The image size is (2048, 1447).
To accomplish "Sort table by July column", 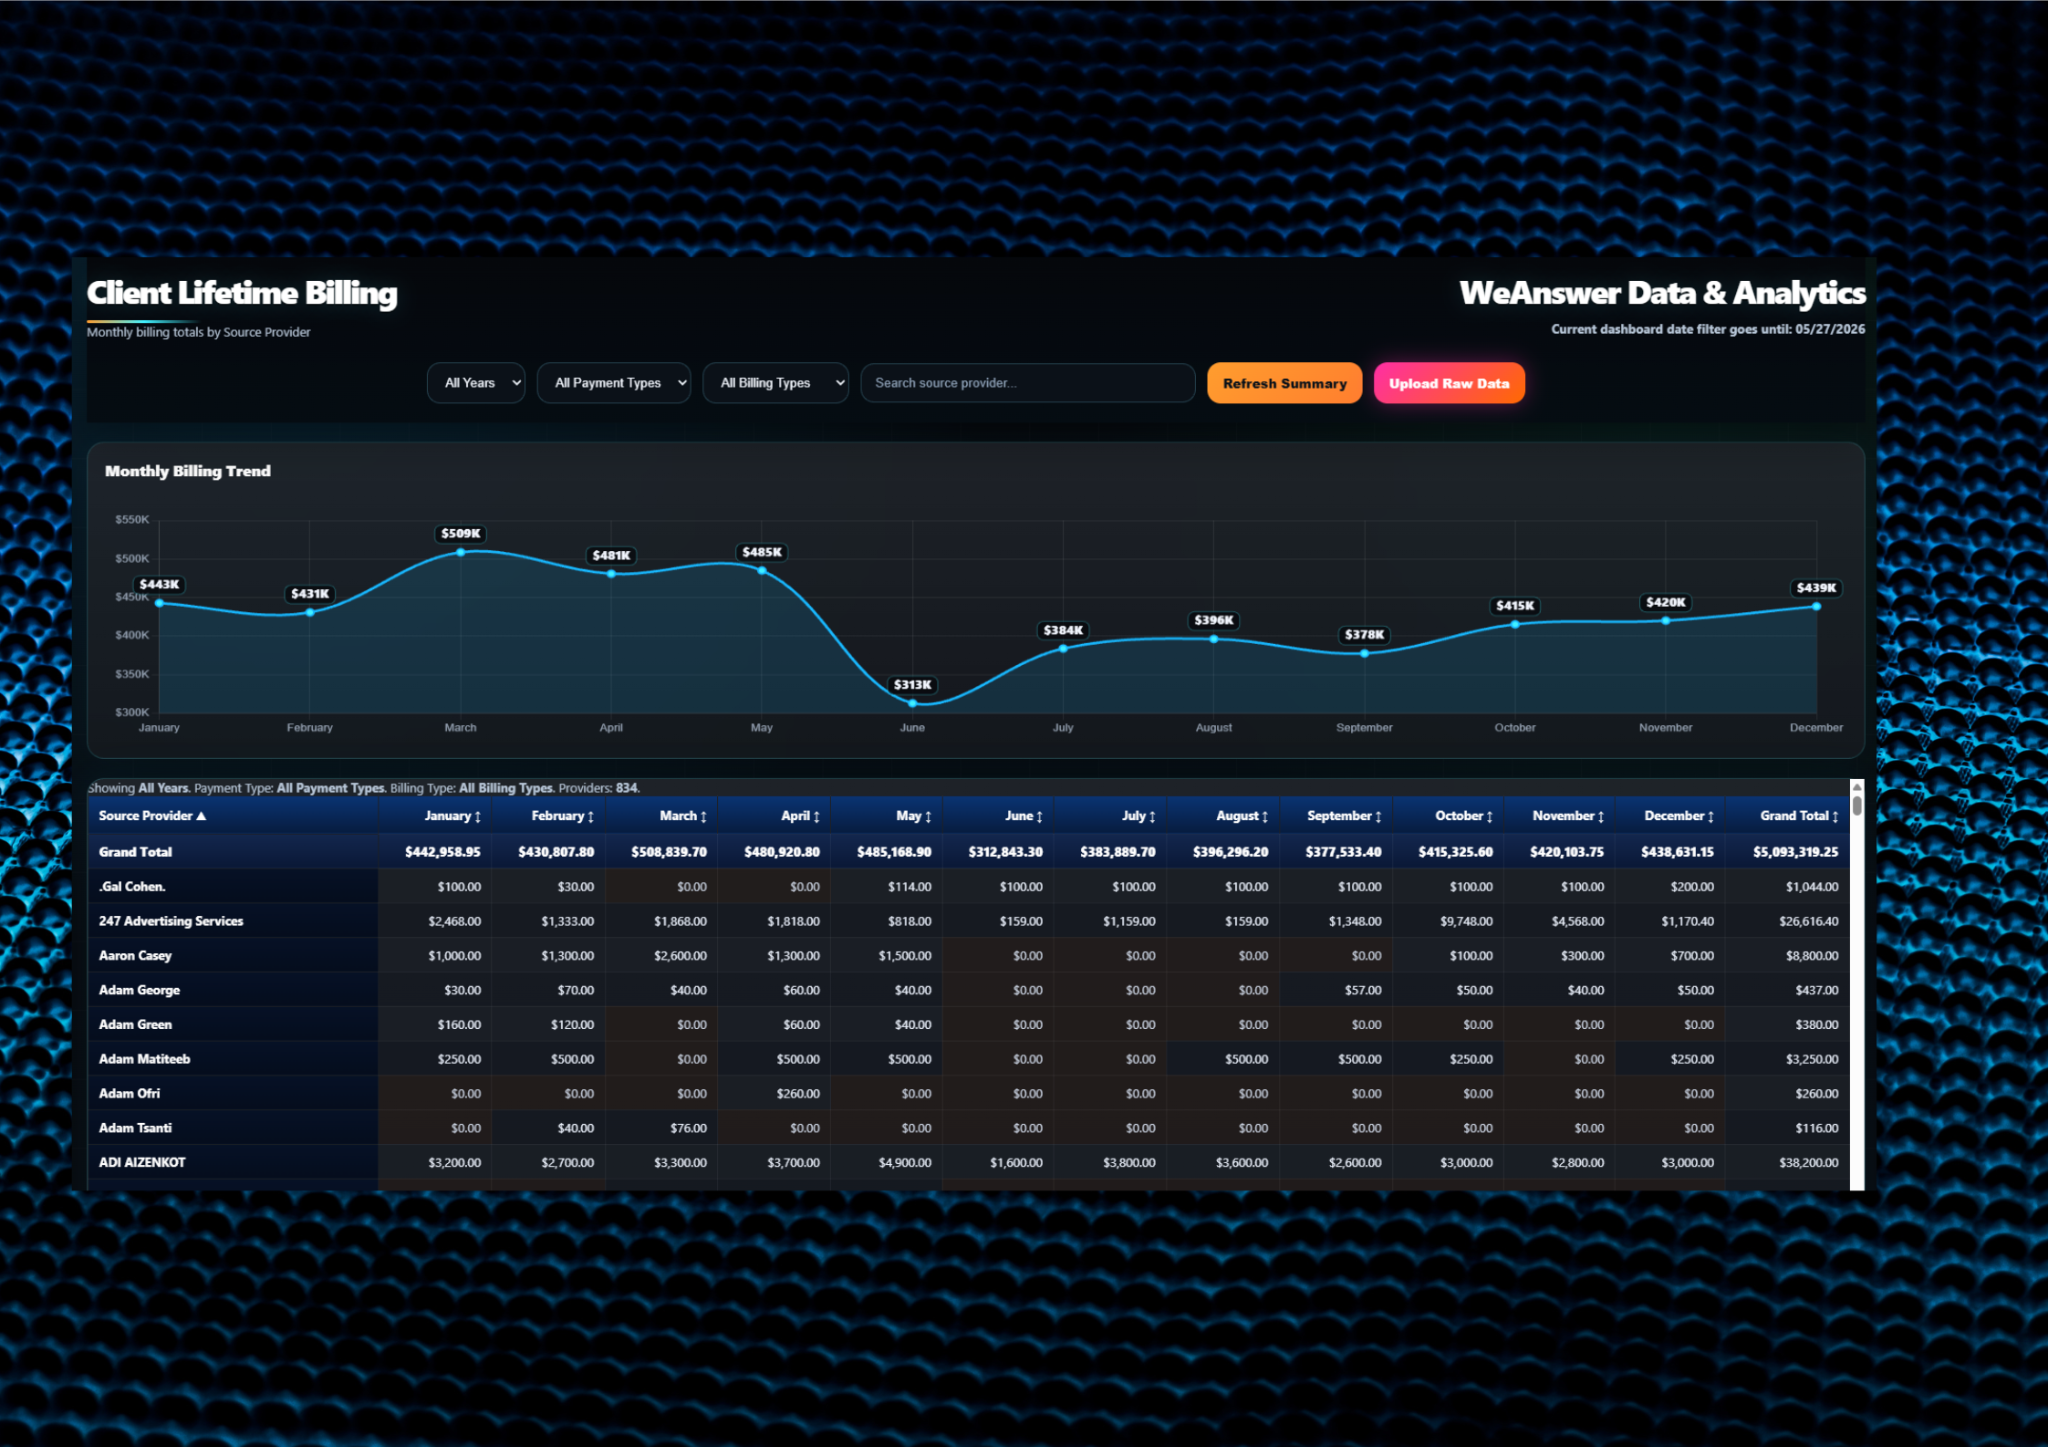I will point(1138,816).
